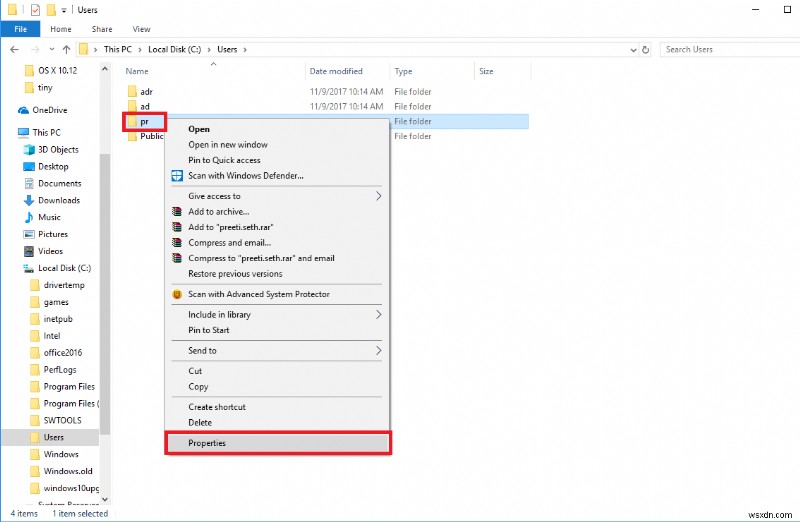Viewport: 800px width, 522px height.
Task: Open the Quick Access Toolbar customize dropdown
Action: pyautogui.click(x=64, y=10)
